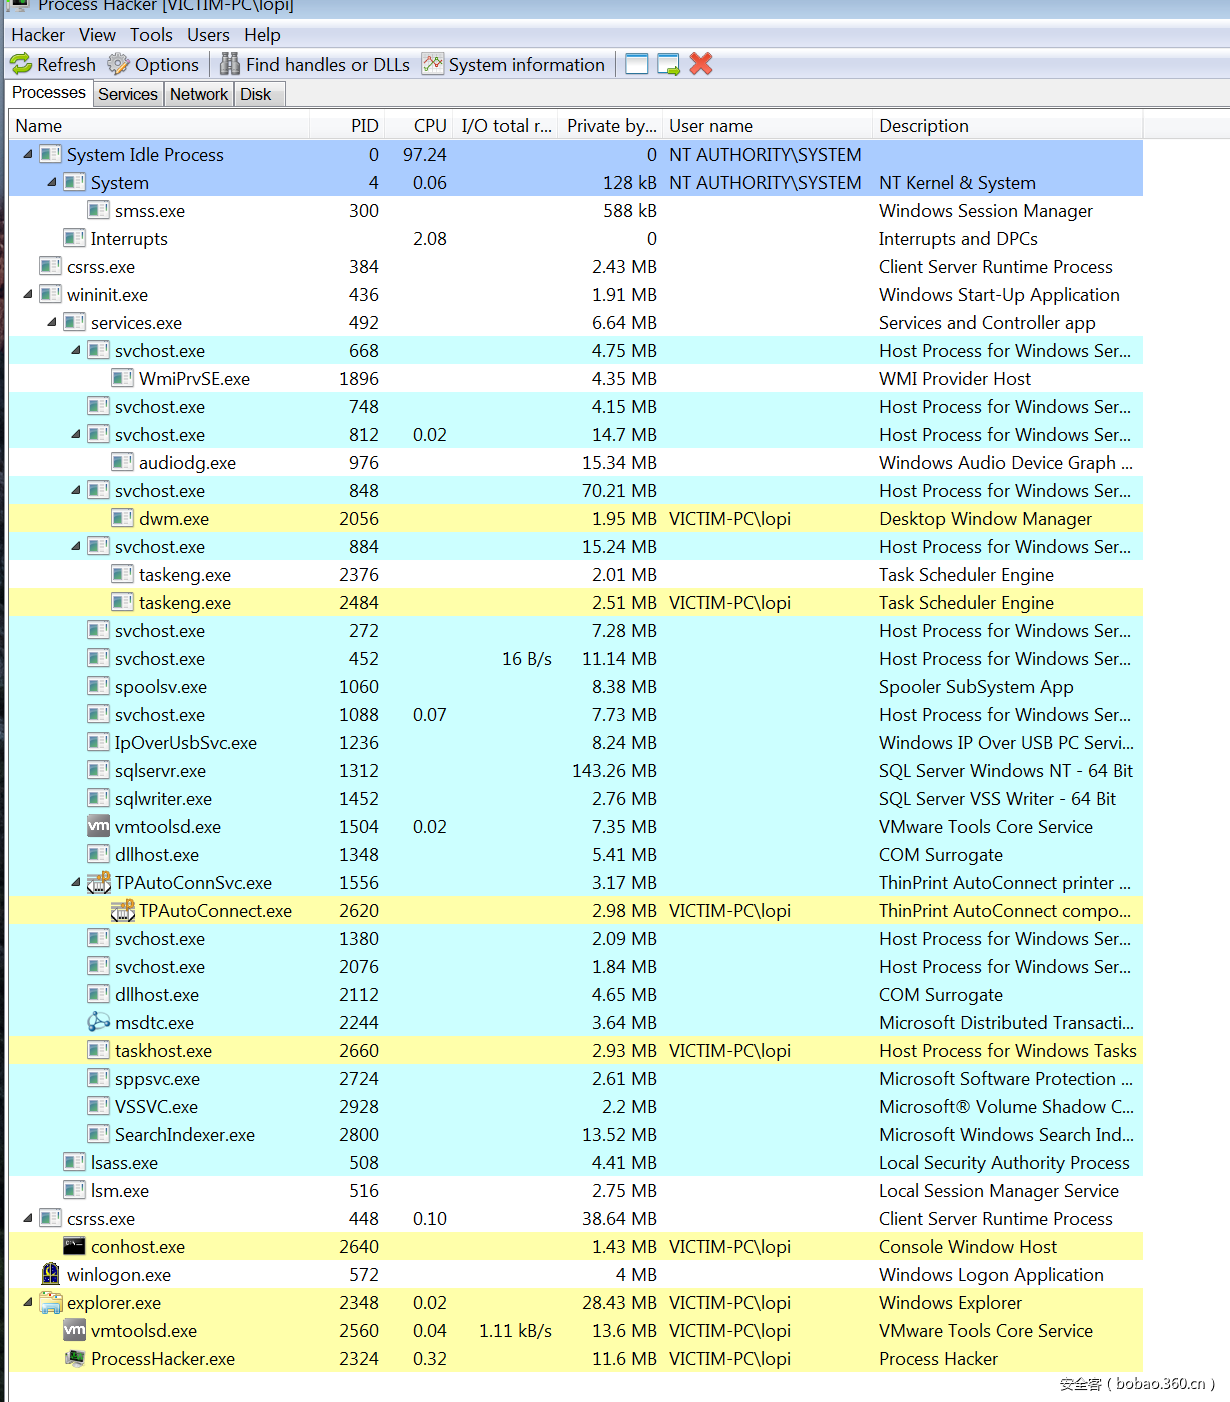Viewport: 1230px width, 1402px height.
Task: Collapse the TPAutoConnSvc.exe tree node
Action: (76, 882)
